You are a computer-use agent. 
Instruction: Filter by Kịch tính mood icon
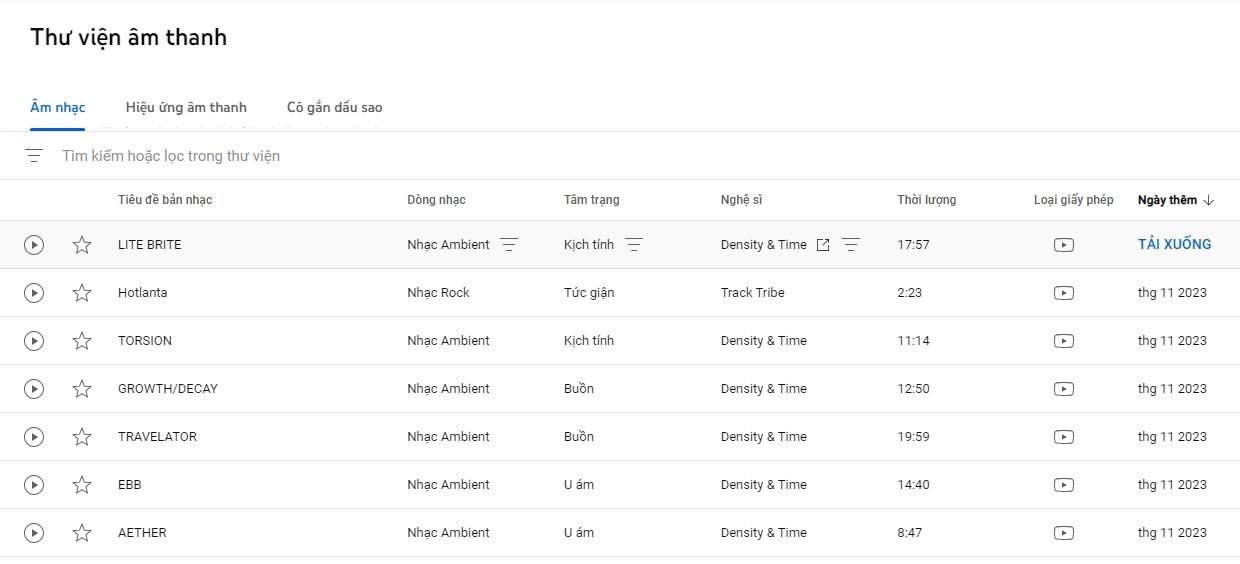point(634,245)
